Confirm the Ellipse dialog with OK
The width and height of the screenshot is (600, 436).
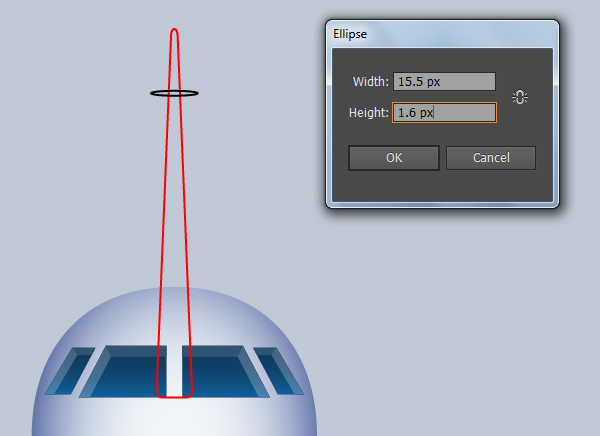(394, 158)
